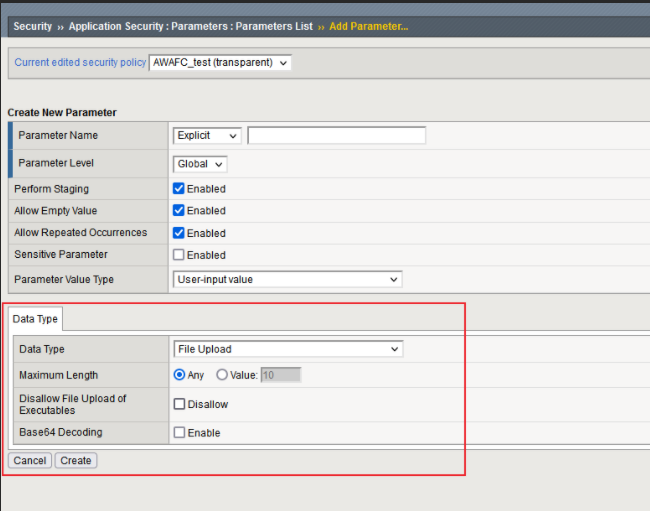650x511 pixels.
Task: Click the Current edited security policy link
Action: point(79,62)
